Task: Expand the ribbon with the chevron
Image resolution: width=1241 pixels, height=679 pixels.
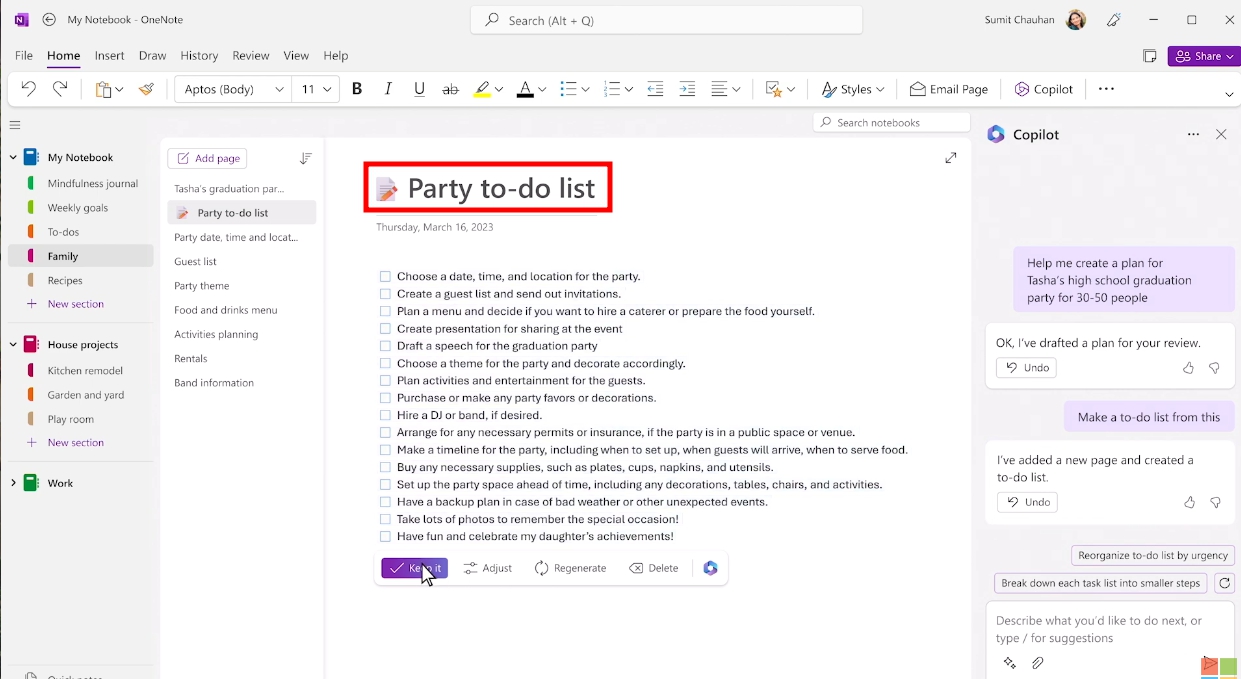Action: 1229,94
